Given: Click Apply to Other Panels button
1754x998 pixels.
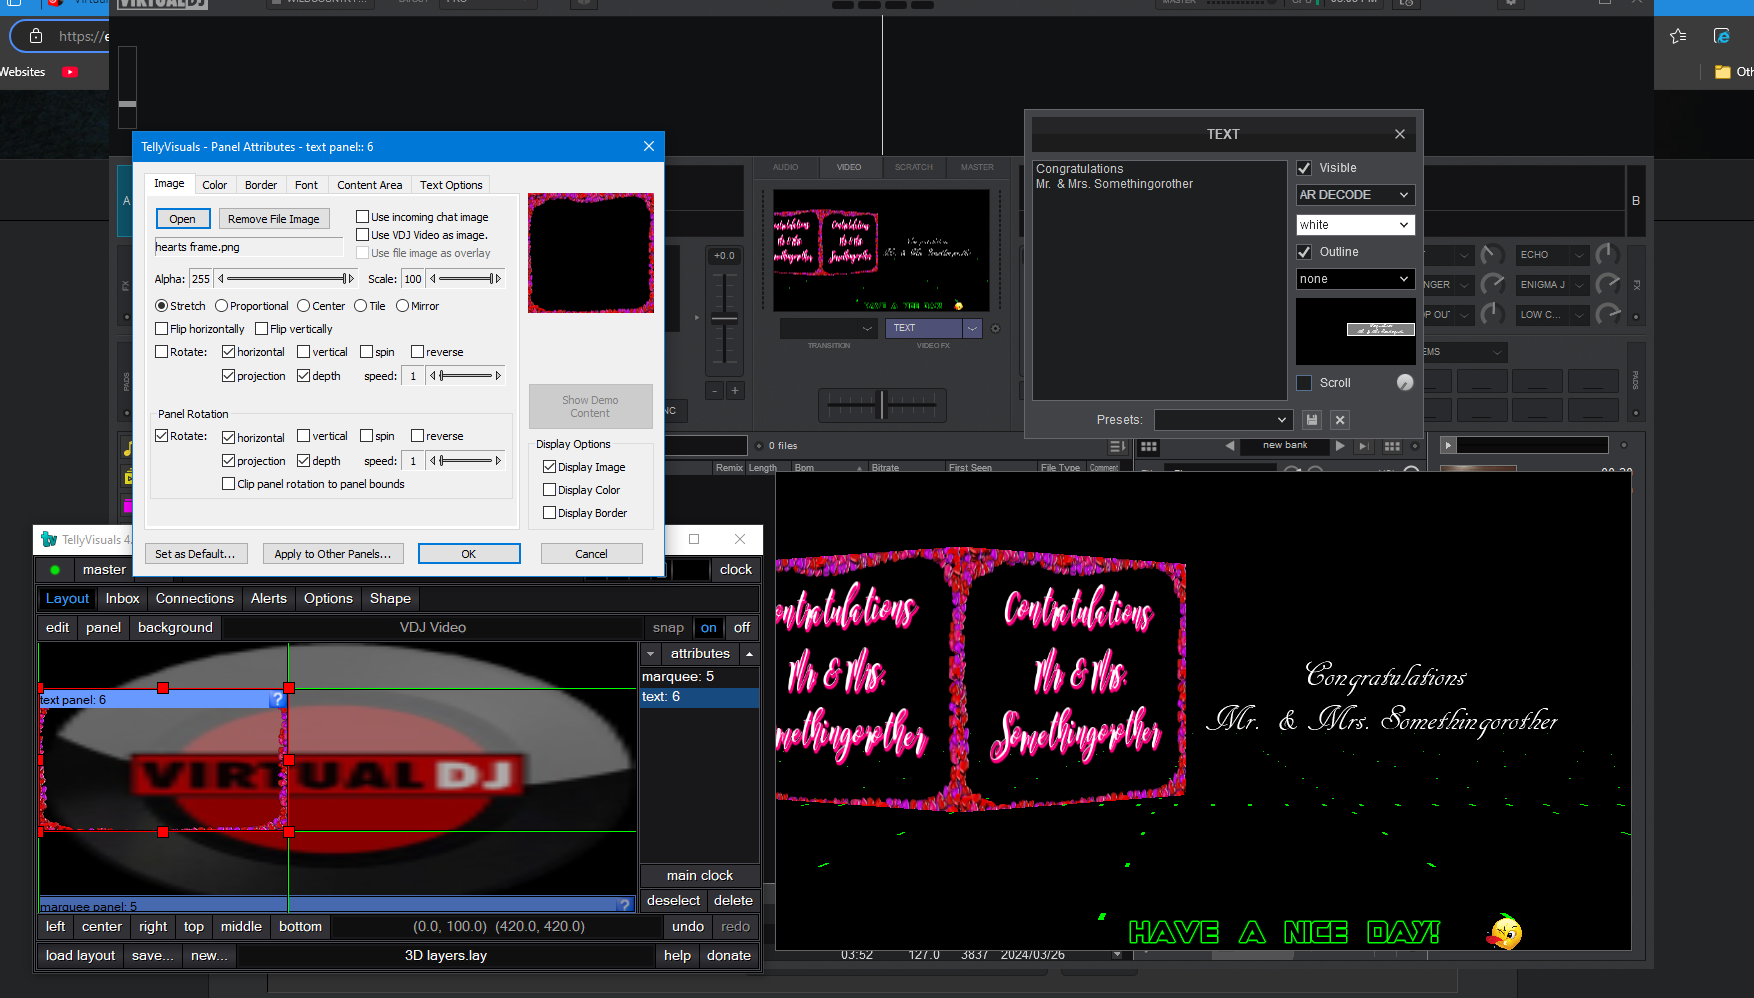Looking at the screenshot, I should pyautogui.click(x=333, y=554).
